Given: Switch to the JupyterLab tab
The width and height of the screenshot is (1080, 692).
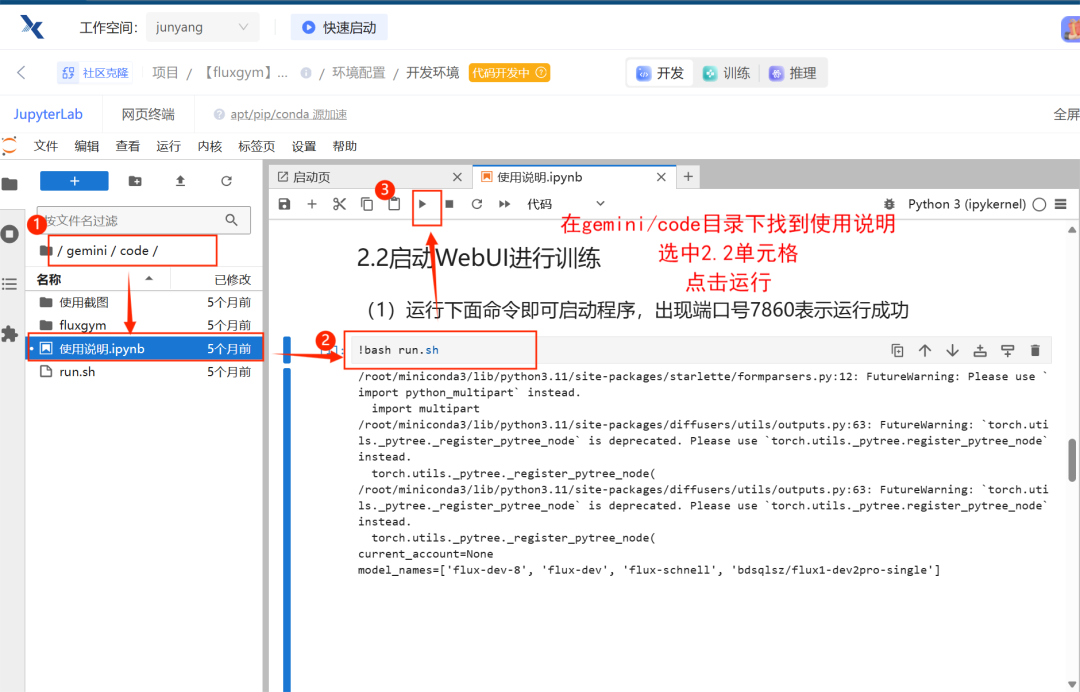Looking at the screenshot, I should [48, 114].
